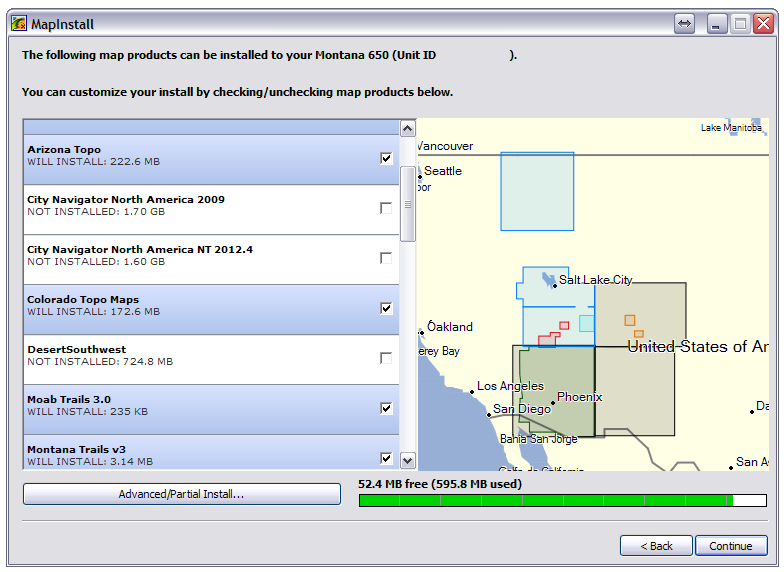Open Advanced/Partial Install options
784x572 pixels.
pyautogui.click(x=181, y=494)
